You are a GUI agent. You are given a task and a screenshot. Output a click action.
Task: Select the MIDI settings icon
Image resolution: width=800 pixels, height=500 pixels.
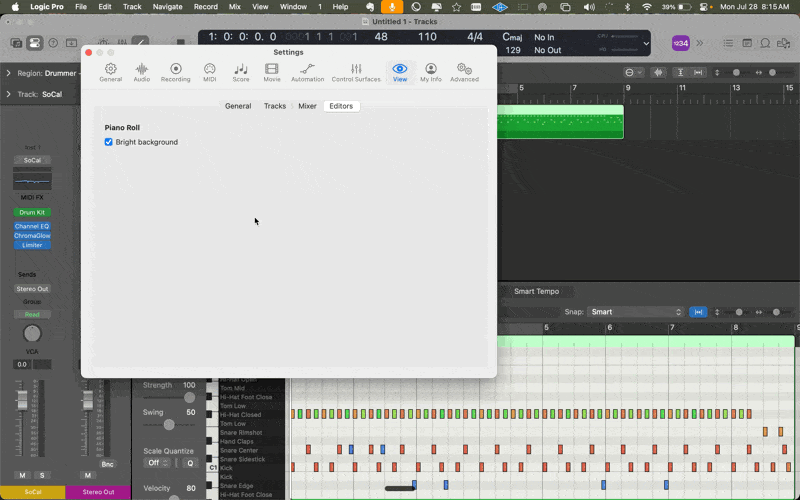(209, 72)
